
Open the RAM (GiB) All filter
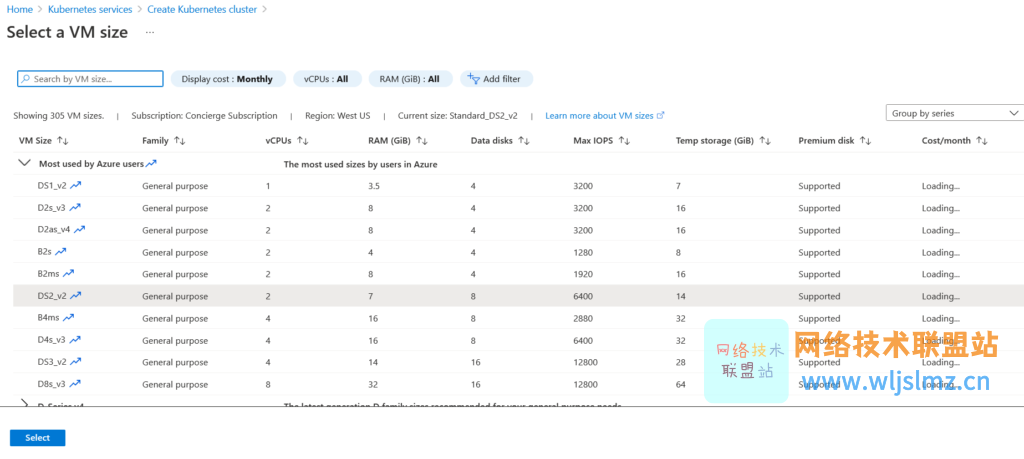(411, 79)
